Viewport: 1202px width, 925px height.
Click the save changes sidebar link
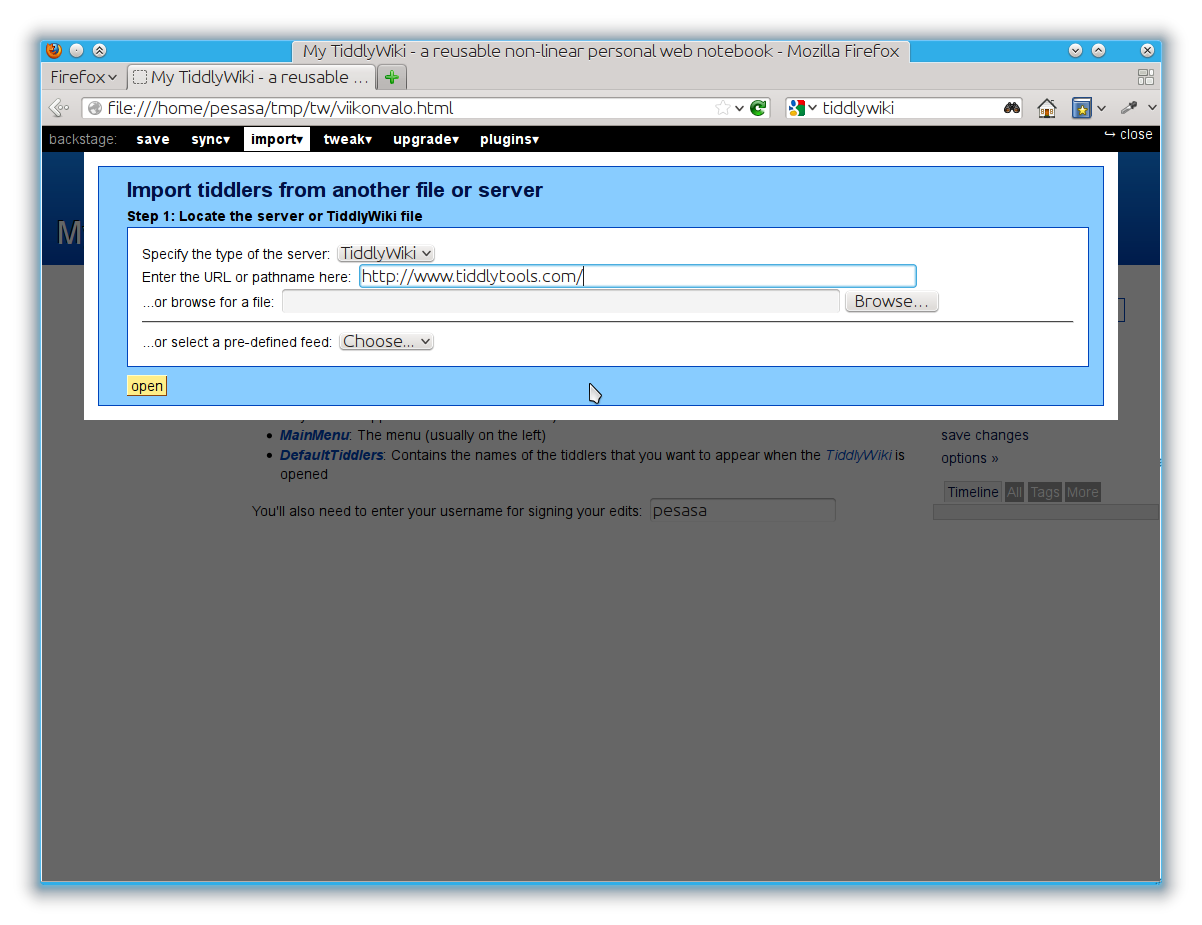pos(985,435)
